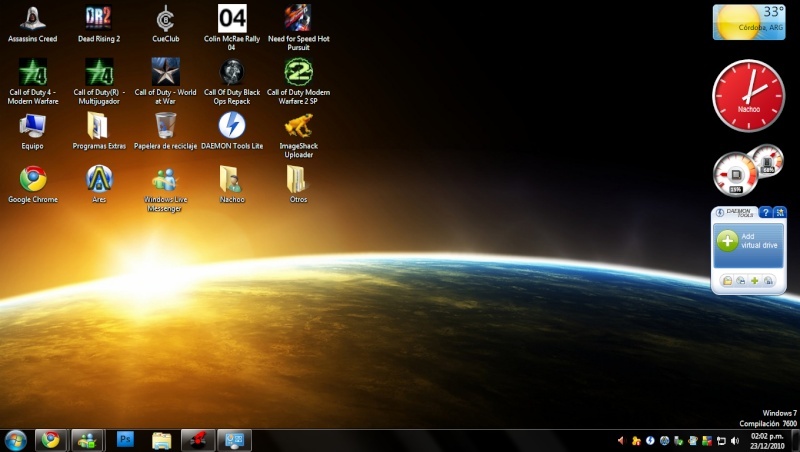
Task: Open Chrome from the taskbar
Action: tap(51, 440)
